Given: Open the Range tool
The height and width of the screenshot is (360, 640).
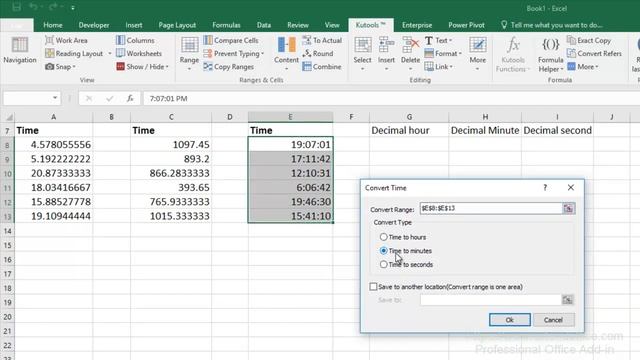Looking at the screenshot, I should point(189,53).
